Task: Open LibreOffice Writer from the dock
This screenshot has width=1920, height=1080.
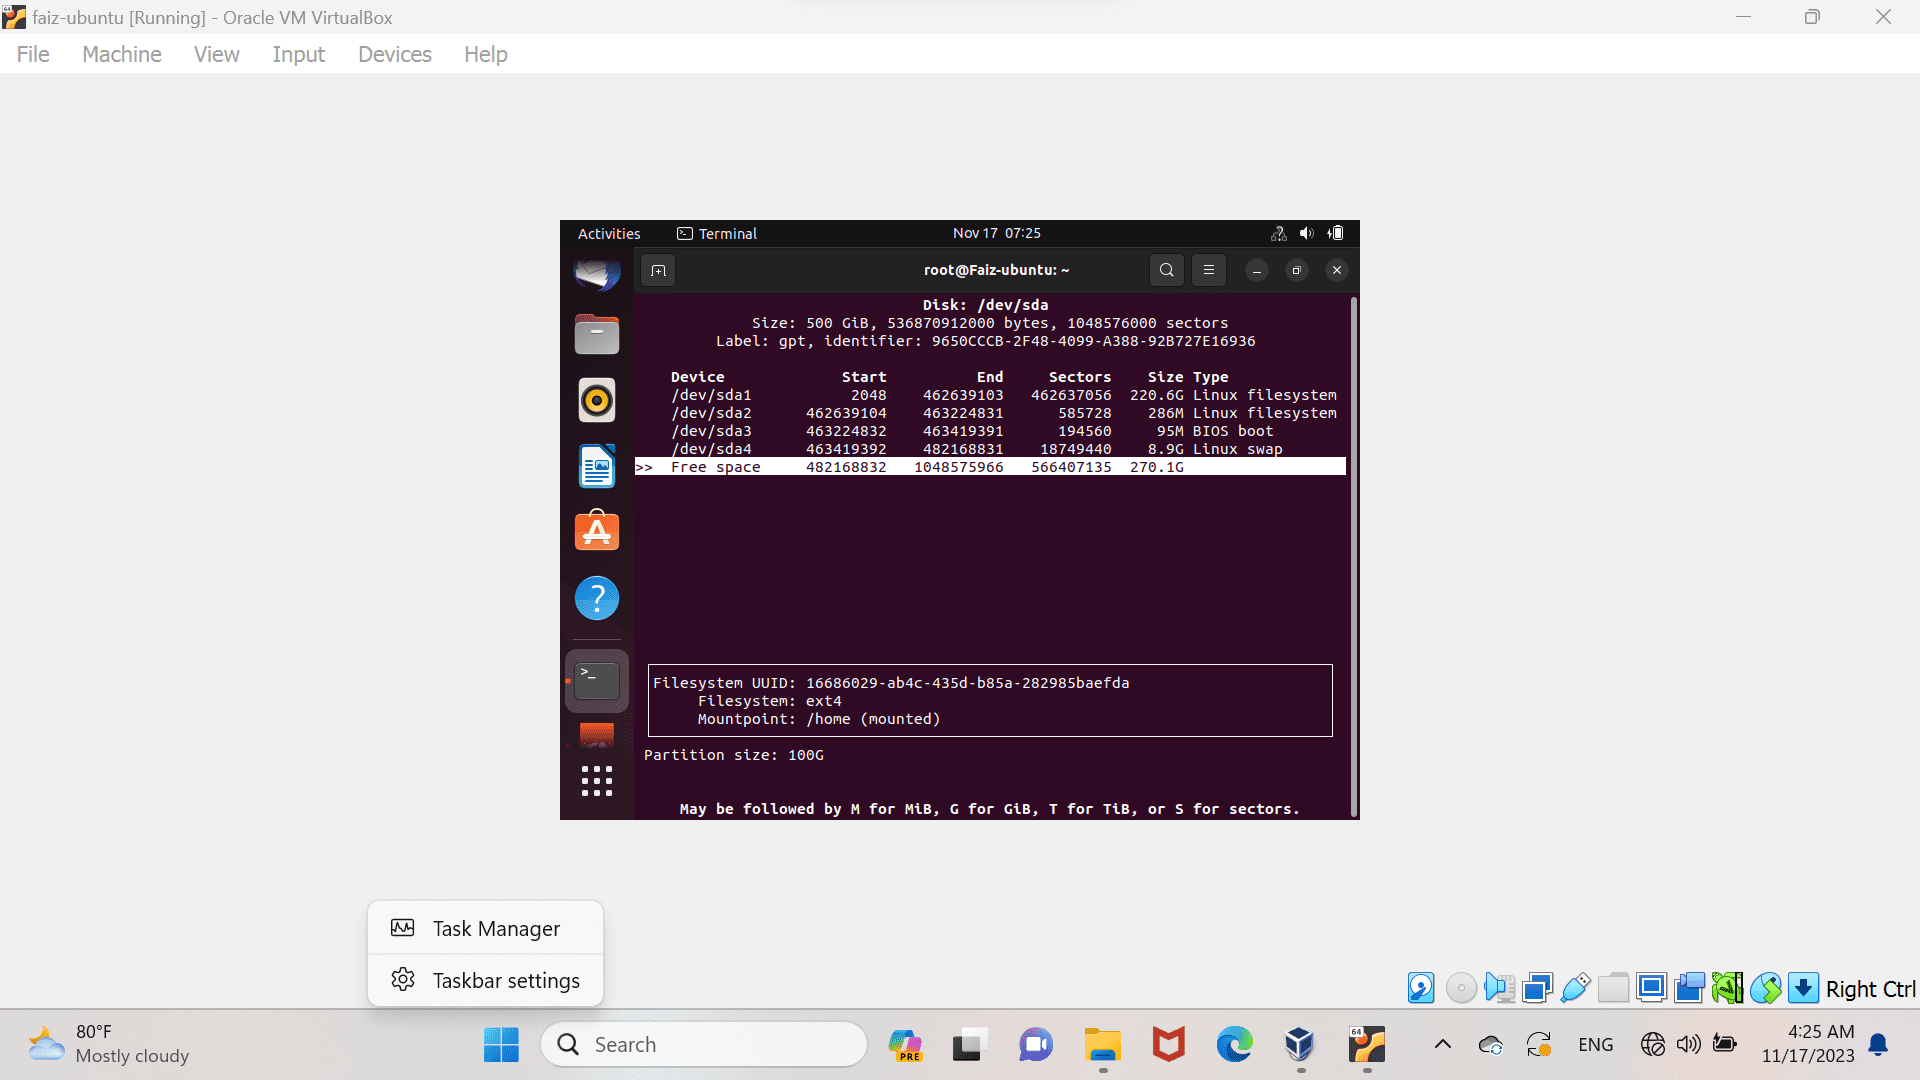Action: pos(597,466)
